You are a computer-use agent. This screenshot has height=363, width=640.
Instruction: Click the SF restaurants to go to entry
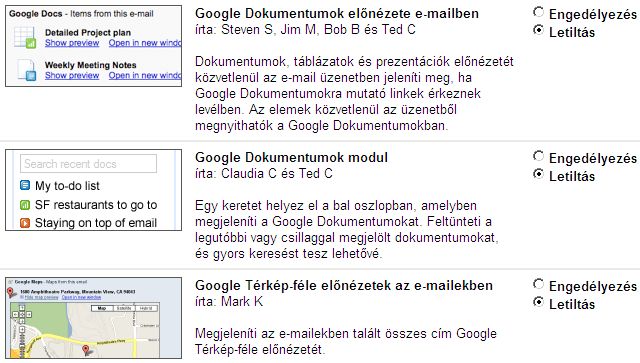coord(96,205)
